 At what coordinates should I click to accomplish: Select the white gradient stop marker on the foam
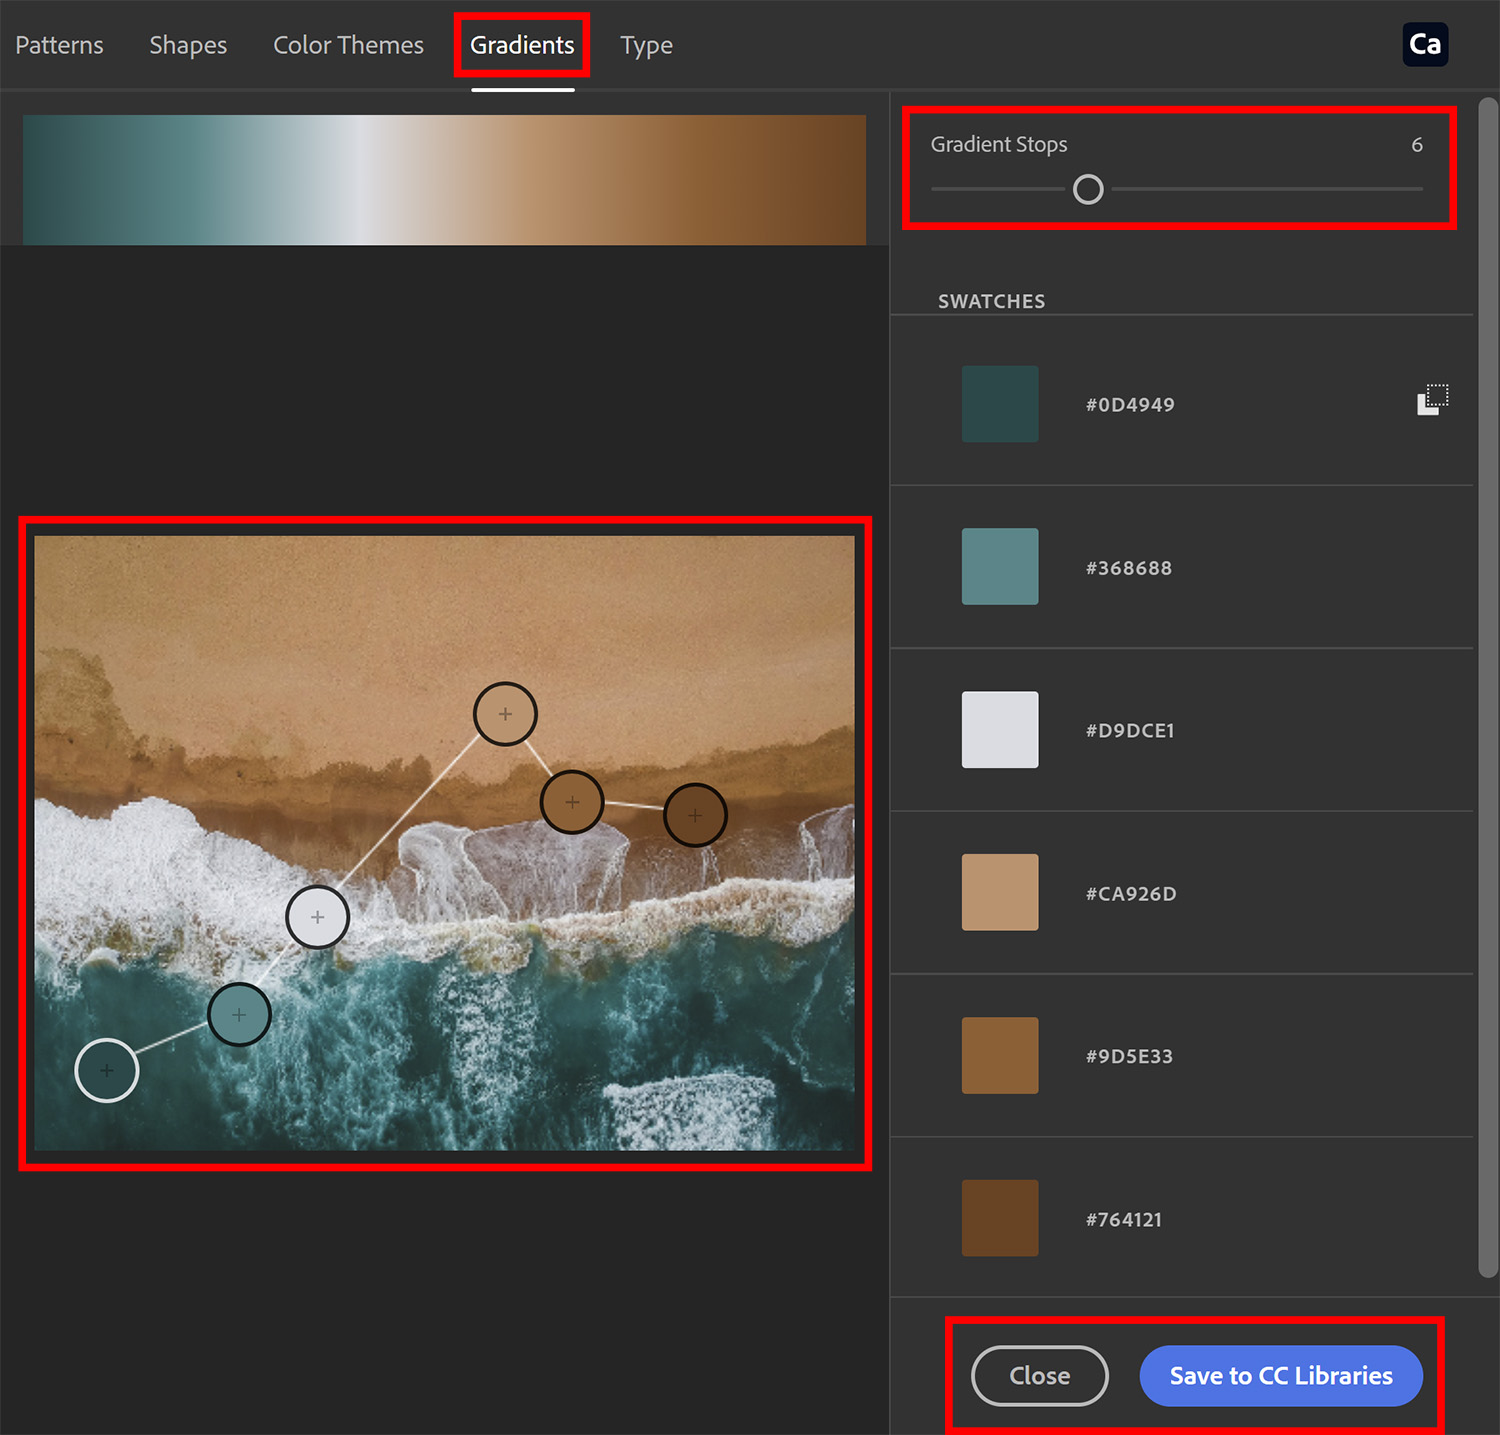tap(317, 916)
